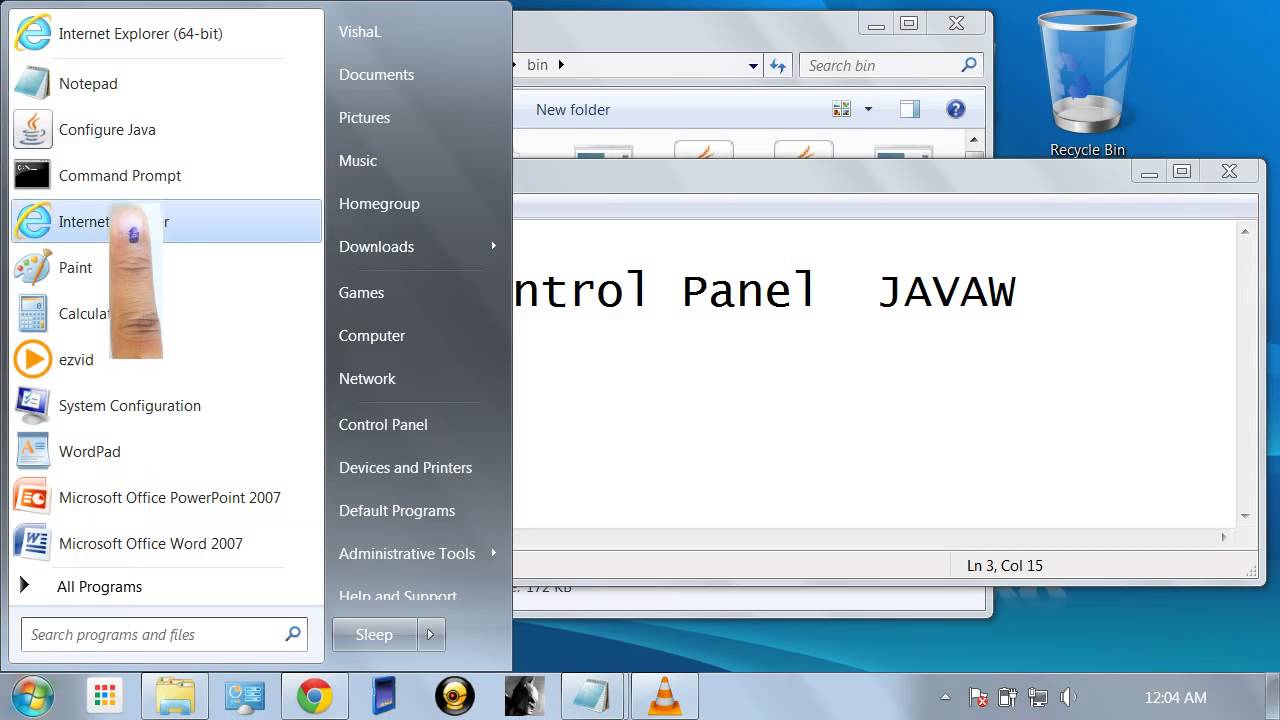Screen dimensions: 1280x720
Task: Click the network tray icon
Action: (x=1038, y=698)
